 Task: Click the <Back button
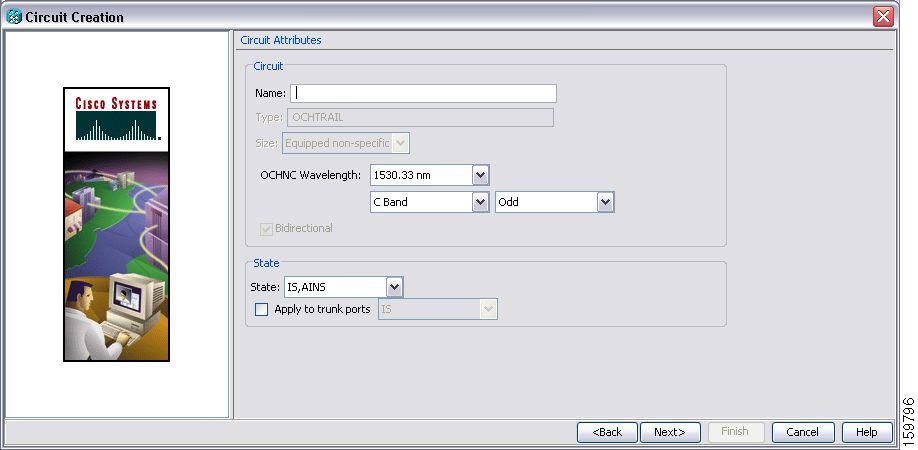(607, 432)
